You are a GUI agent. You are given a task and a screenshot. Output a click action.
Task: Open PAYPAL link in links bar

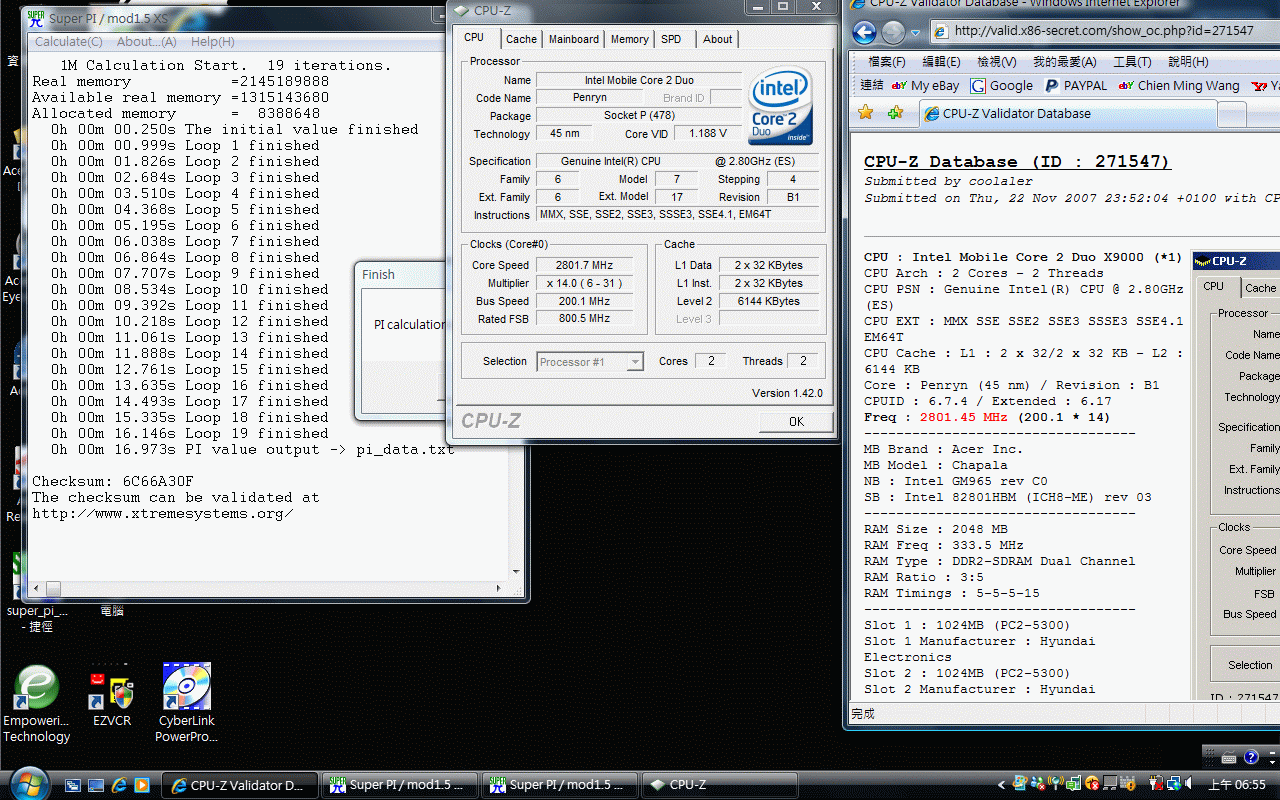pos(1076,86)
